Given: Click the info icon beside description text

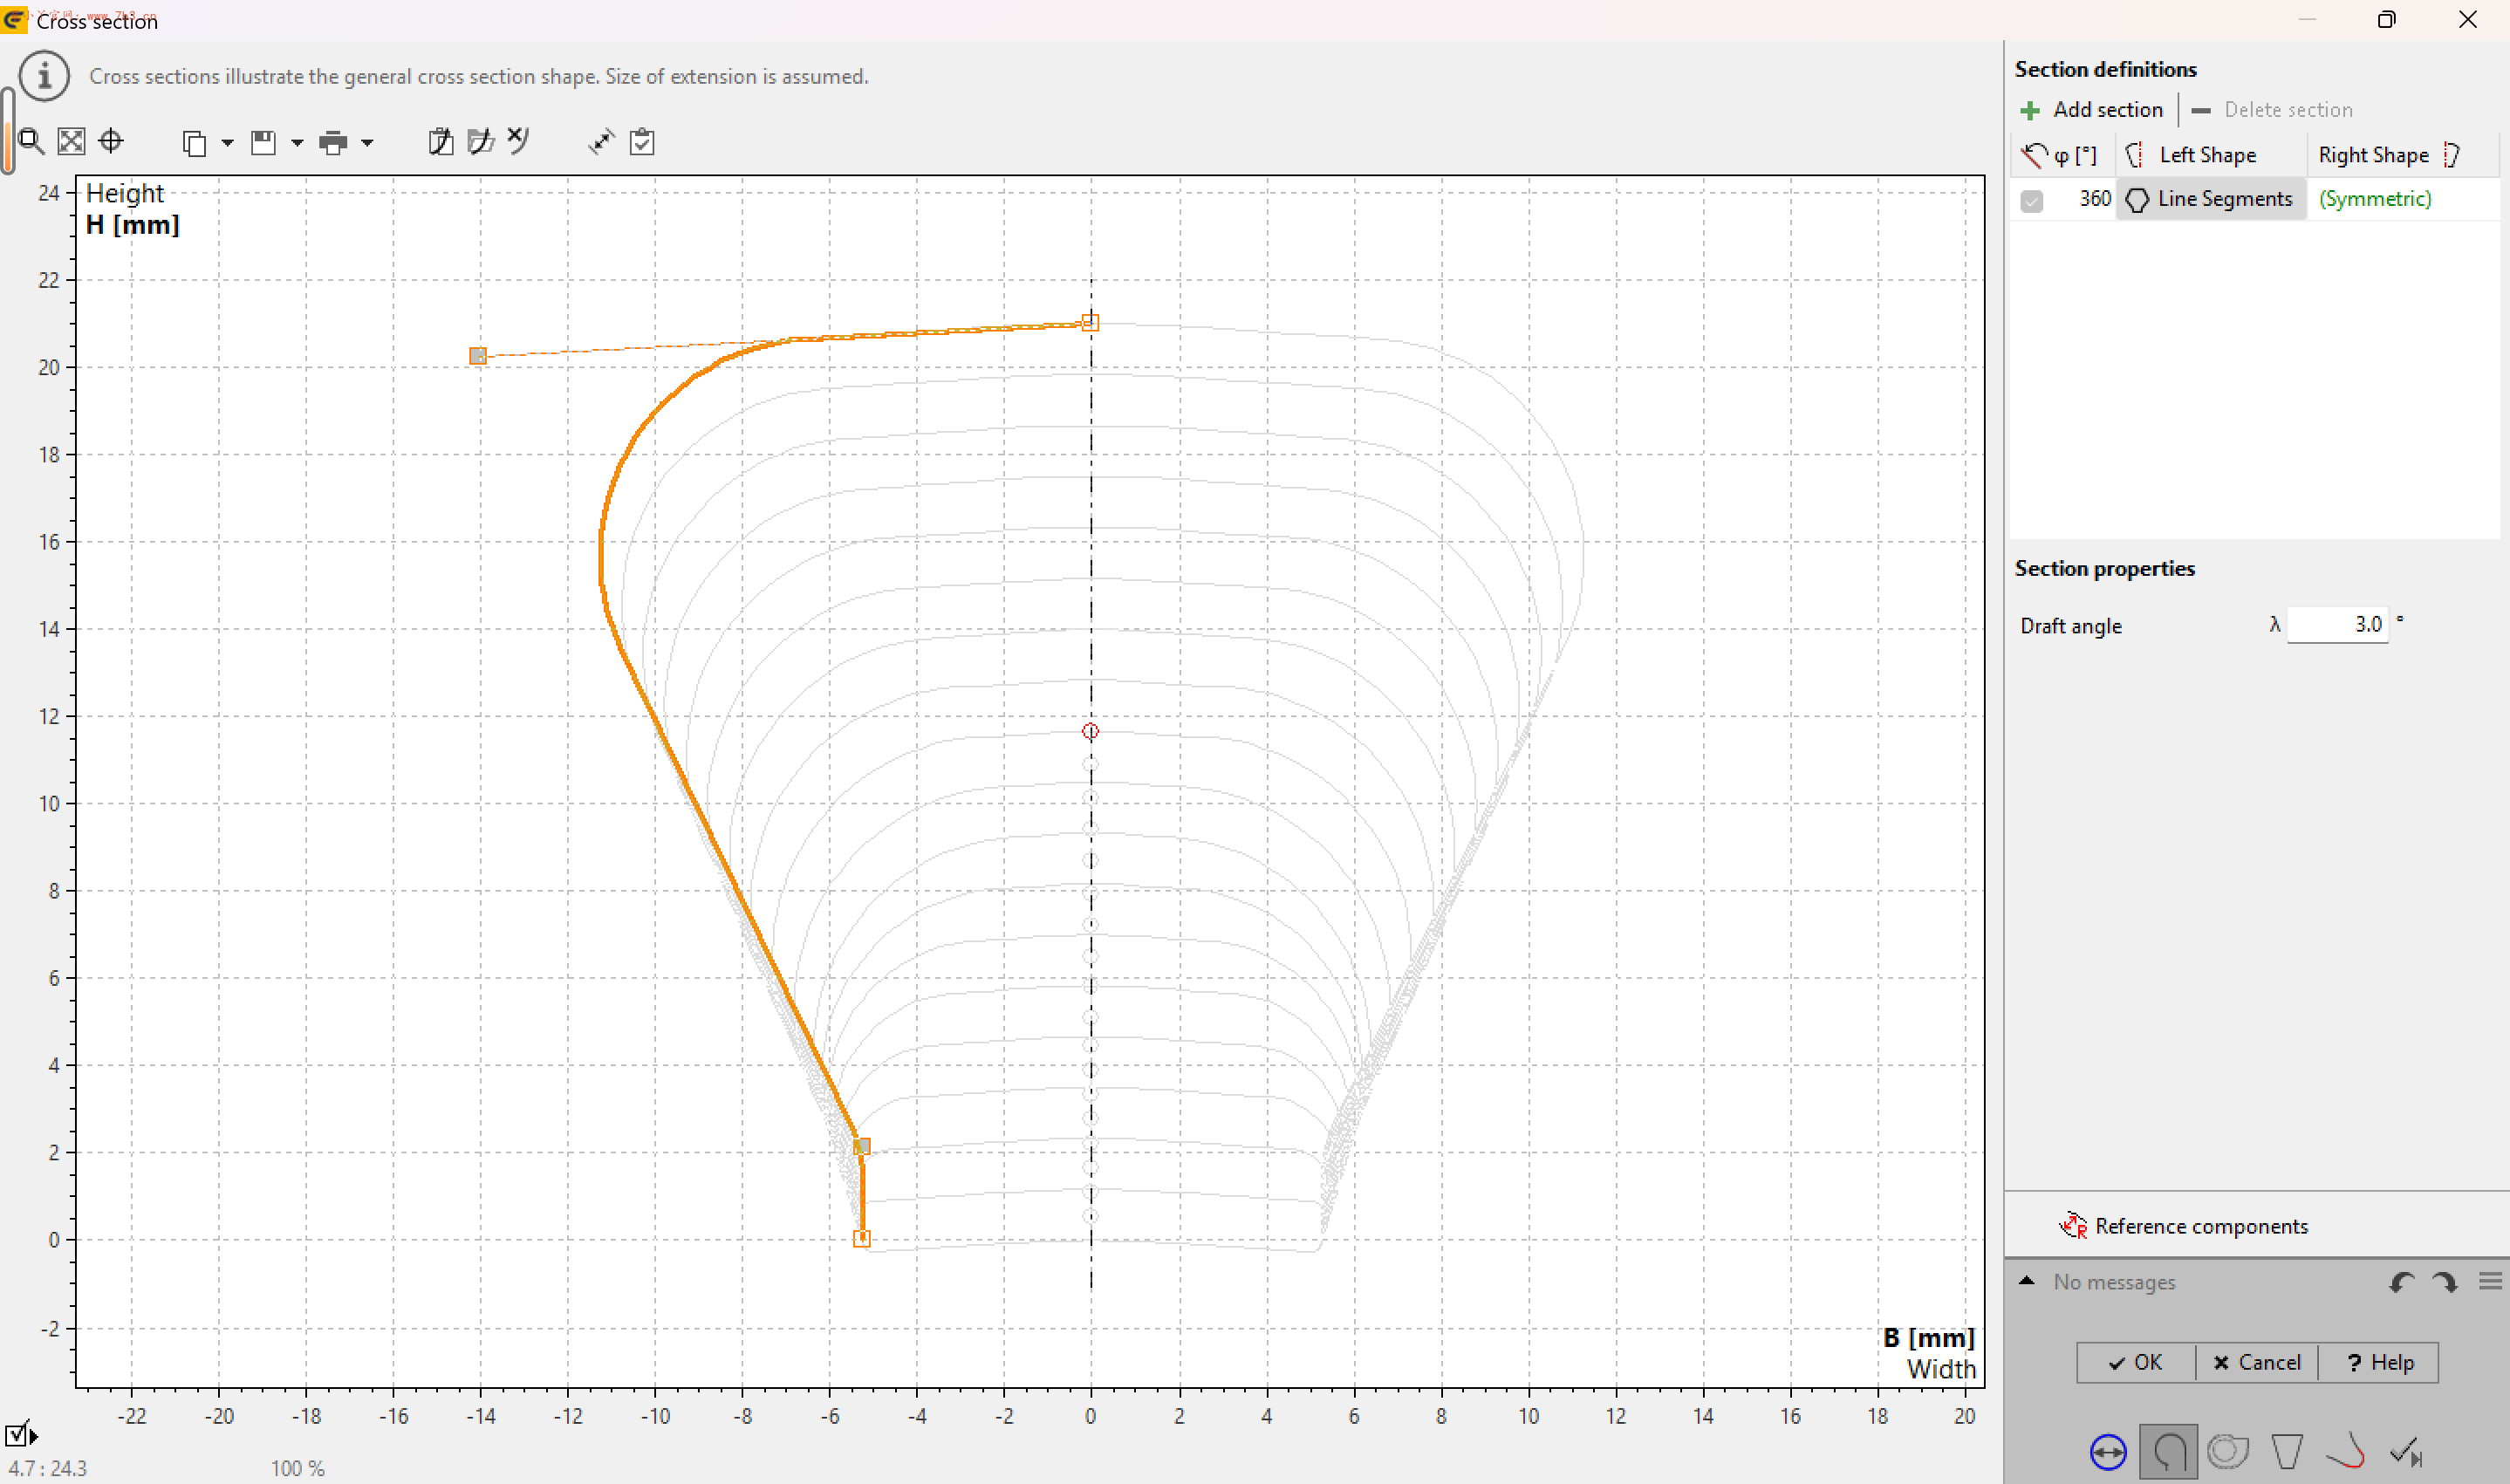Looking at the screenshot, I should tap(44, 77).
